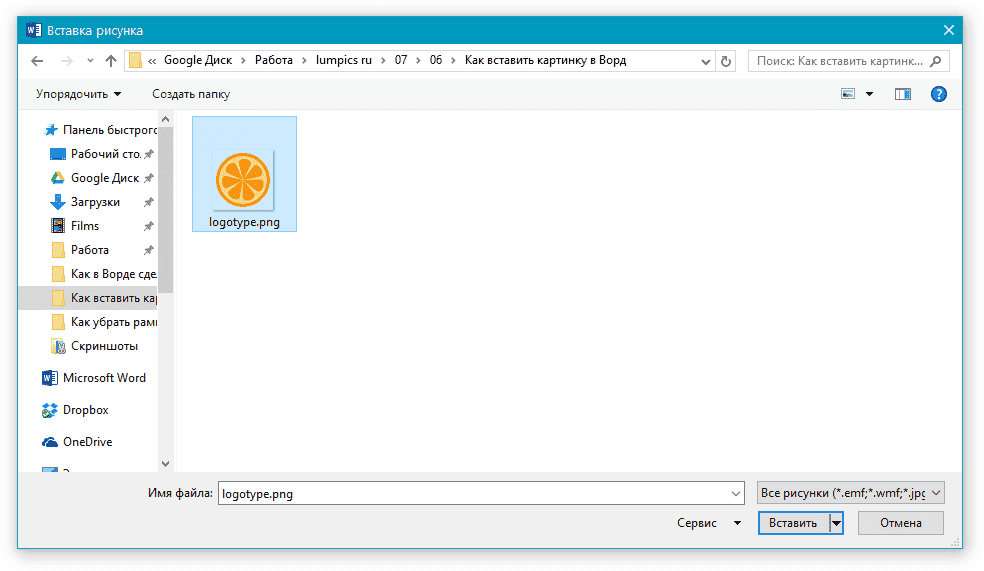
Task: Click the chevron after Google Диск
Action: click(x=243, y=61)
